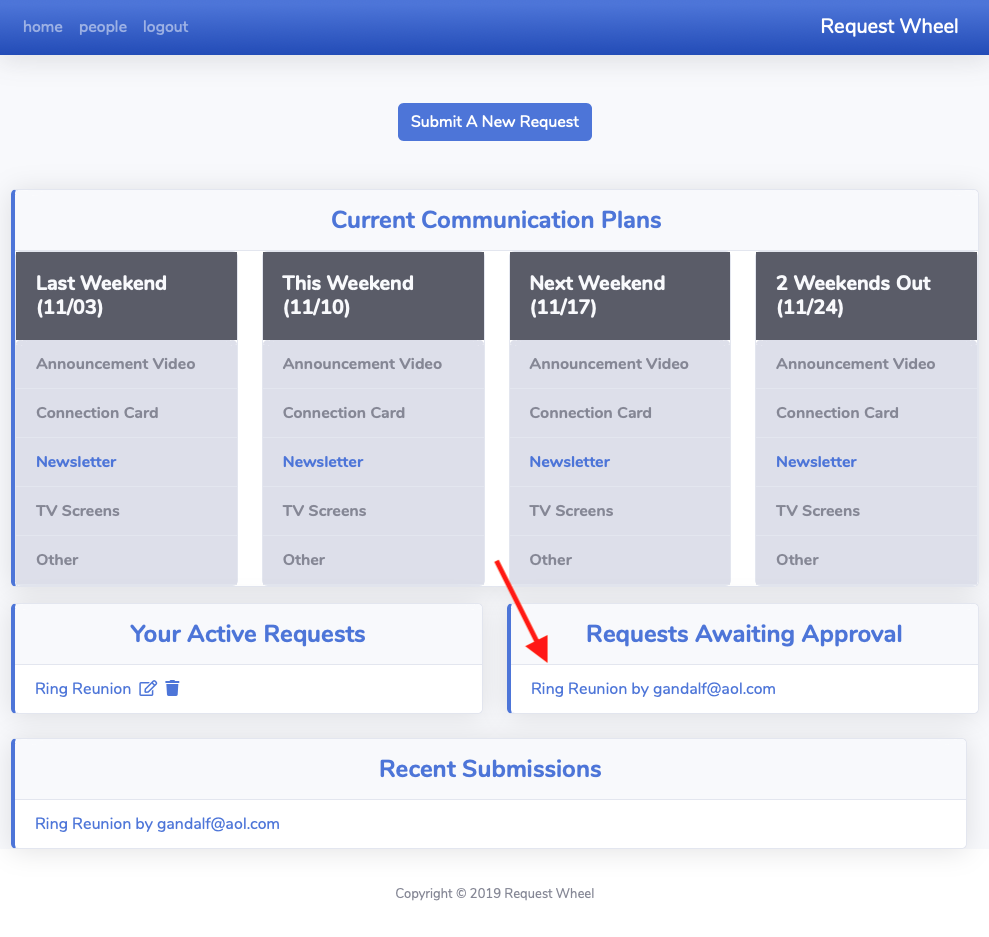Open Newsletter under Next Weekend (11/17)
The width and height of the screenshot is (989, 937).
point(570,462)
